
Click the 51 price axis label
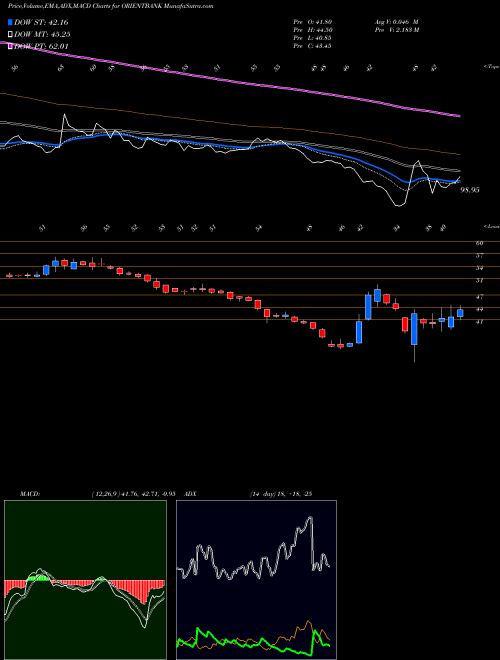pyautogui.click(x=479, y=280)
